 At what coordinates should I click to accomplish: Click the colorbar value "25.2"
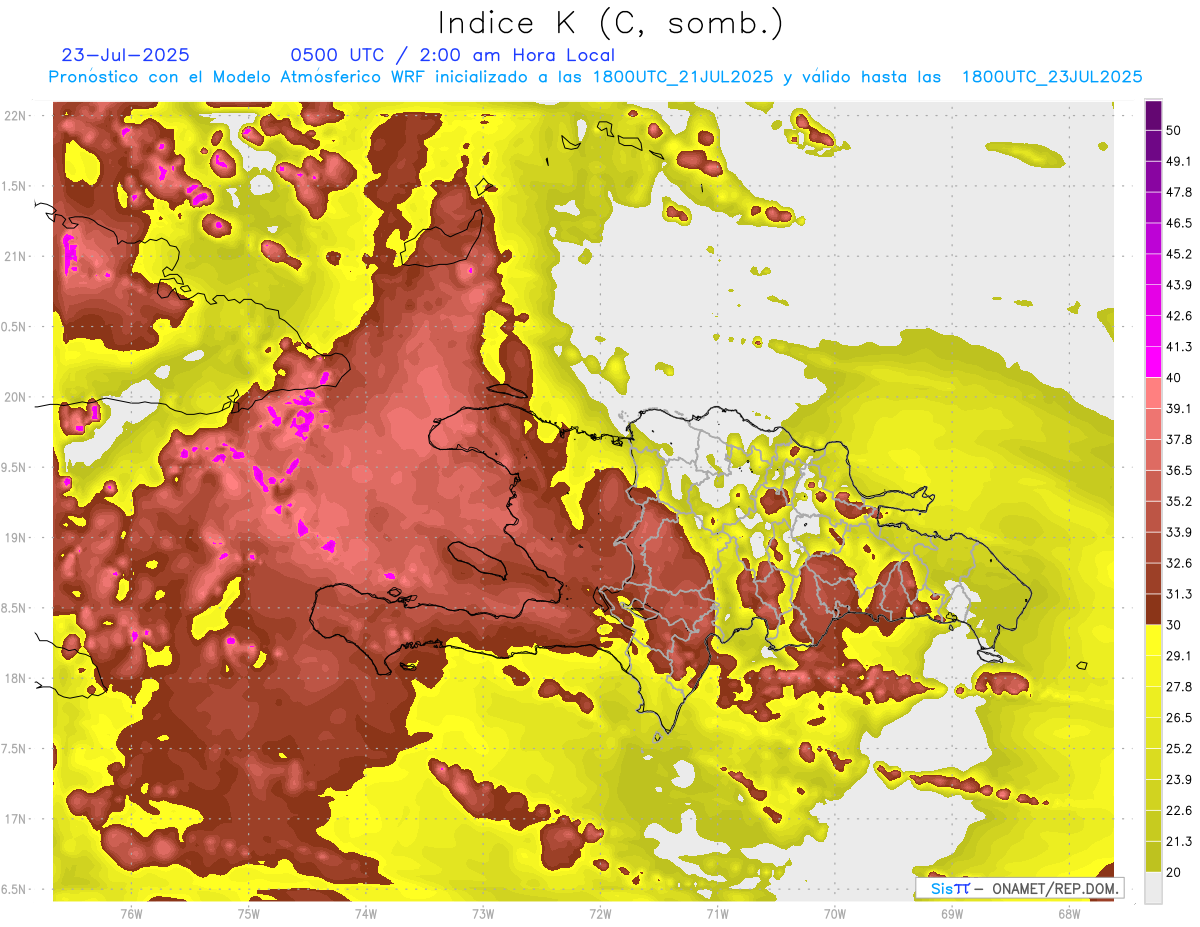1179,749
